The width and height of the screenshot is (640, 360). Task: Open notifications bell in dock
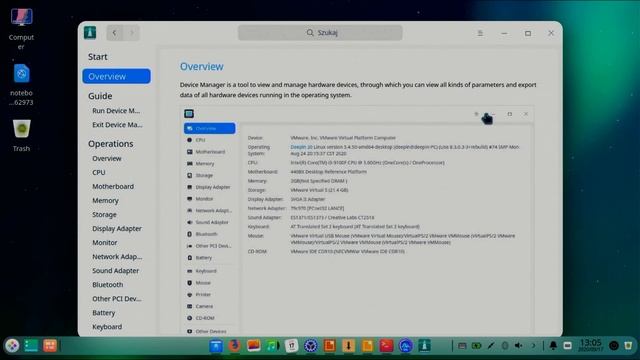point(553,346)
